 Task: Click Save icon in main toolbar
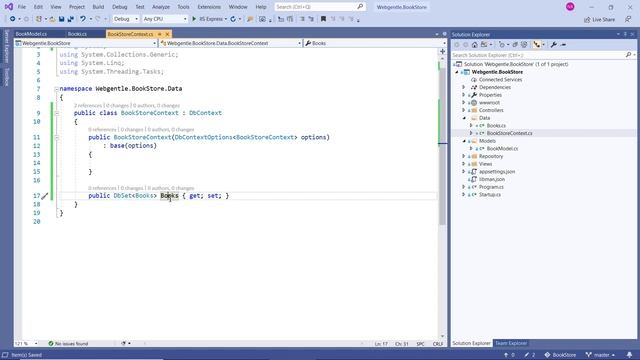pos(62,19)
